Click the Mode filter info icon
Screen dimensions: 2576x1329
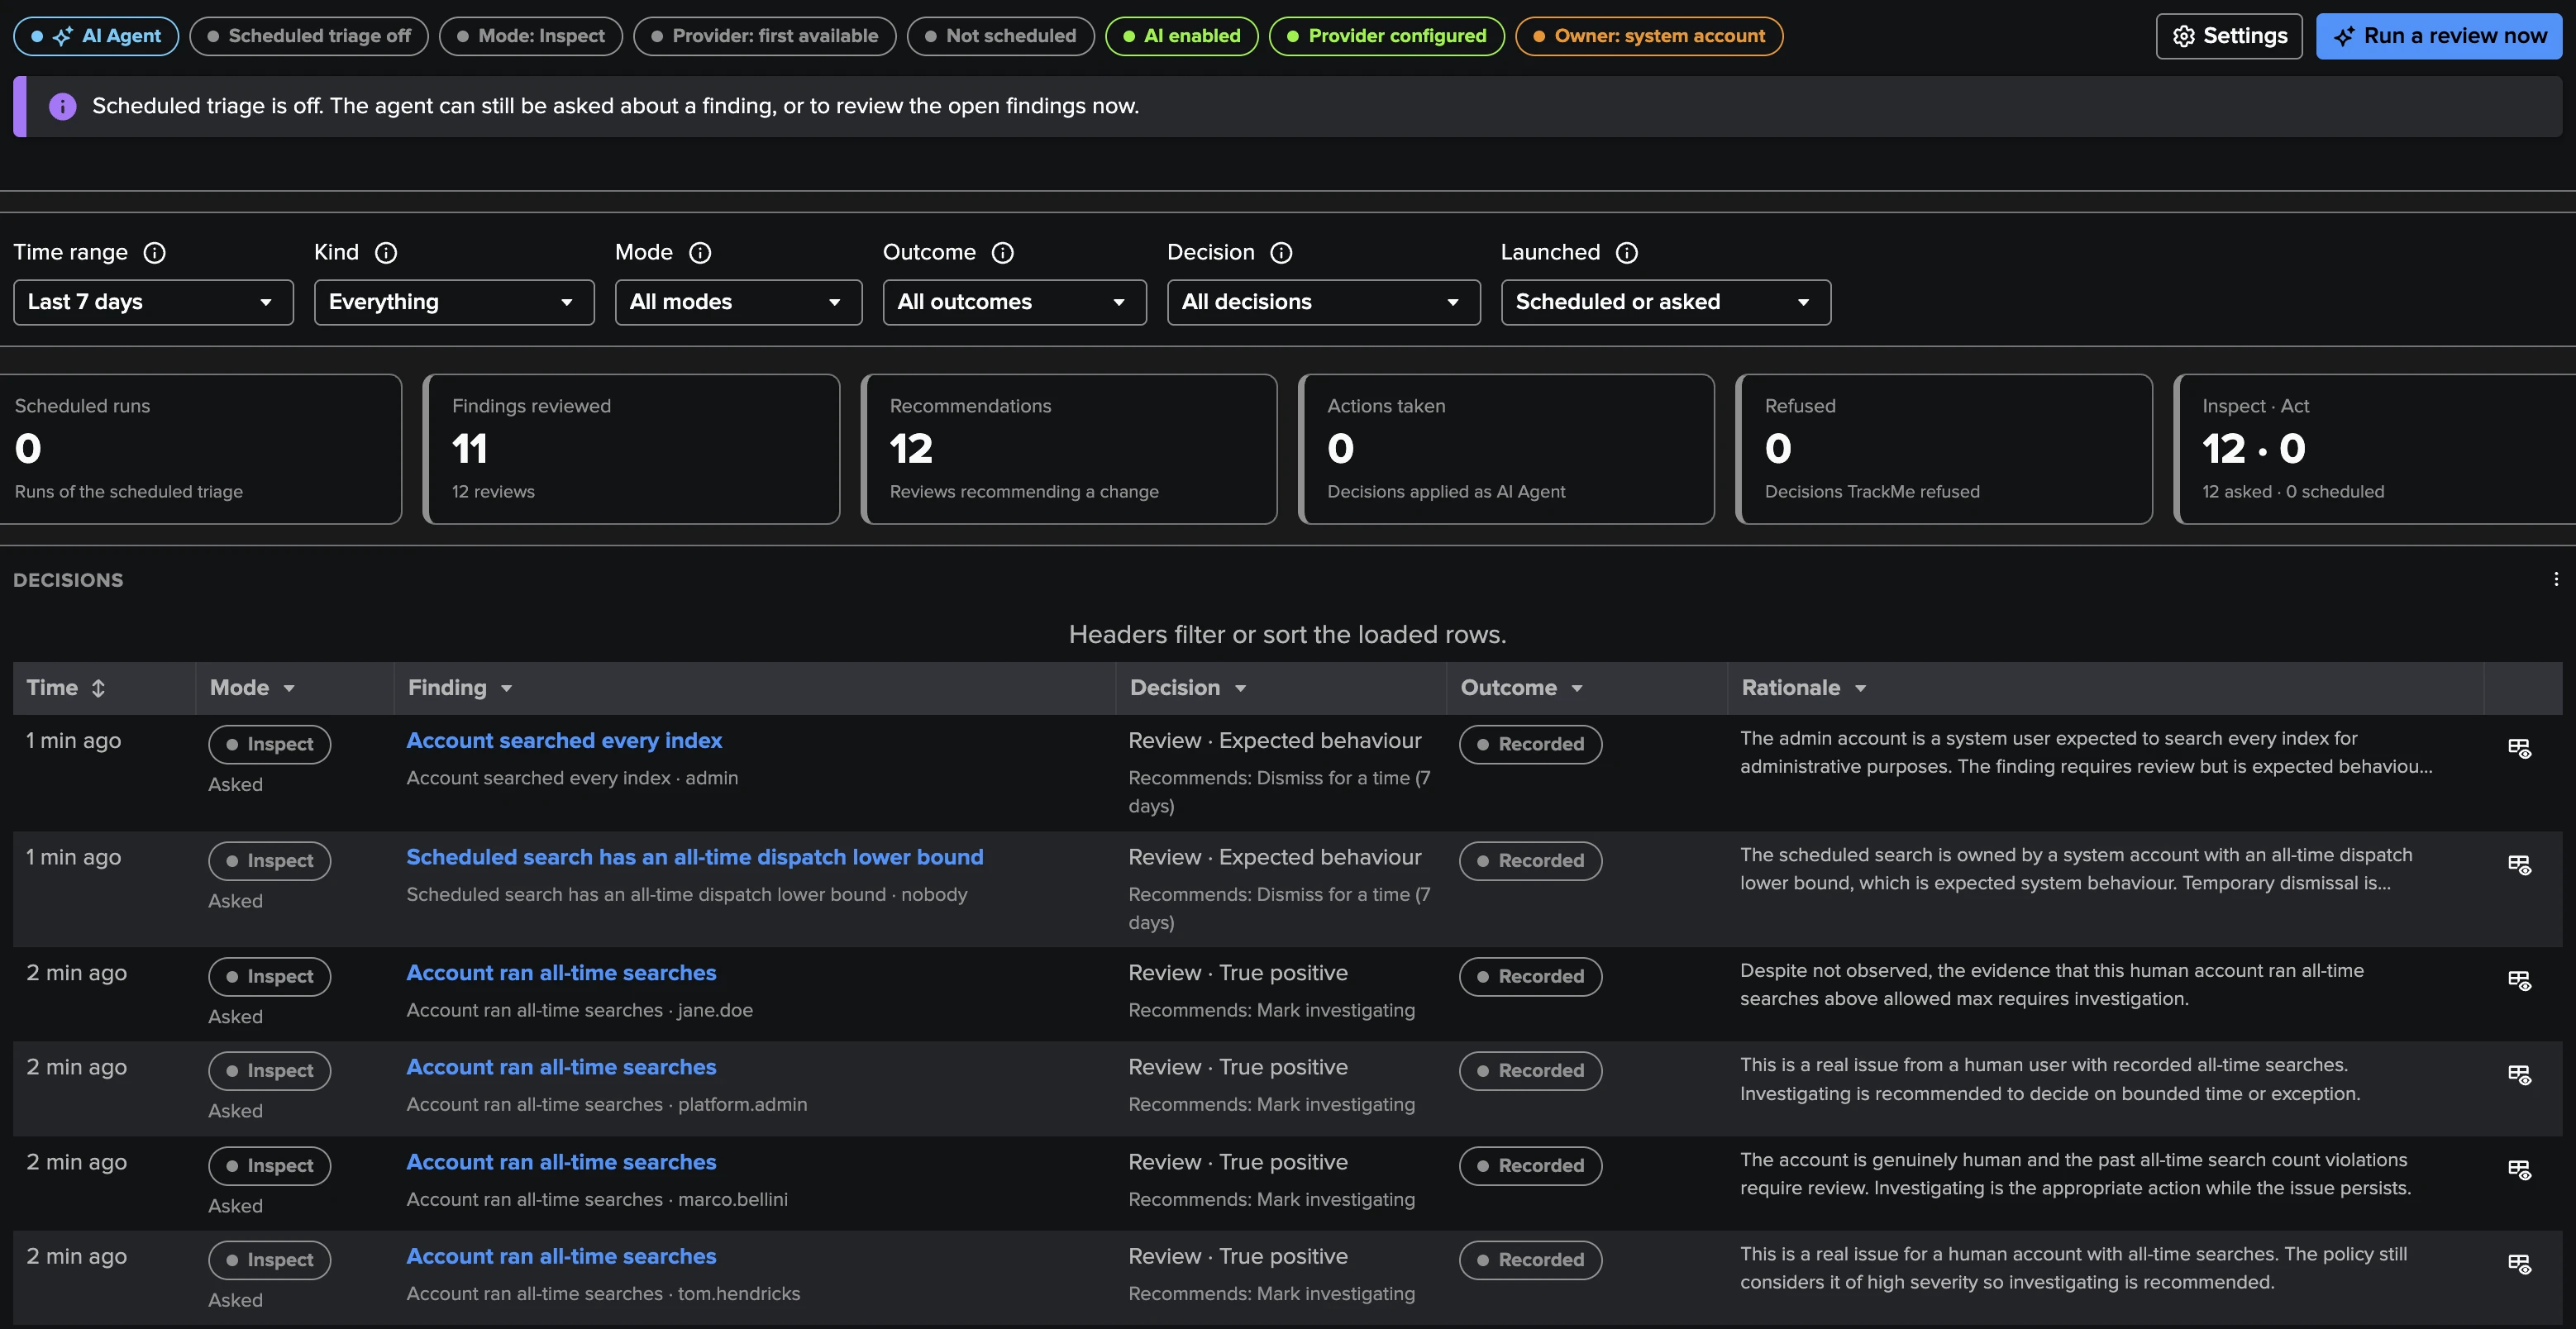pos(700,253)
